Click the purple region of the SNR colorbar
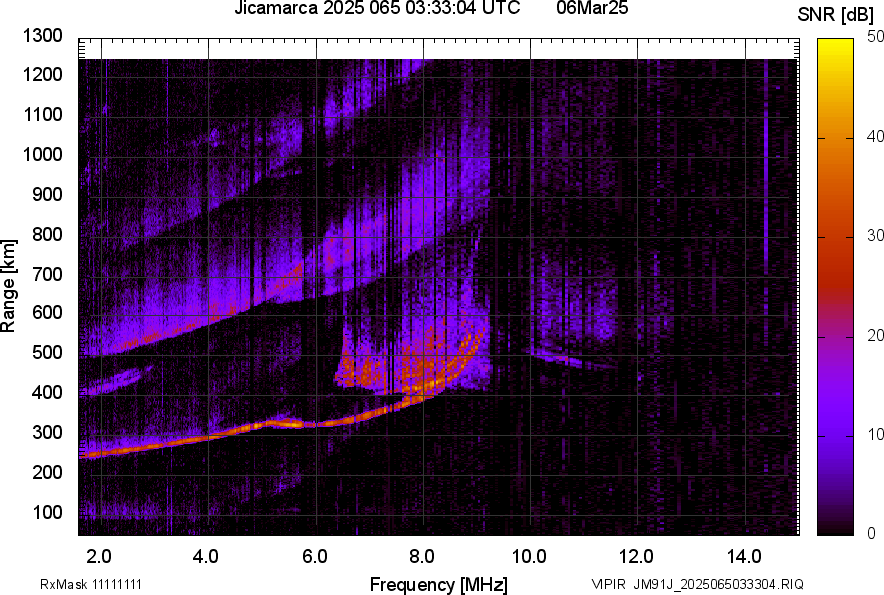 [833, 420]
